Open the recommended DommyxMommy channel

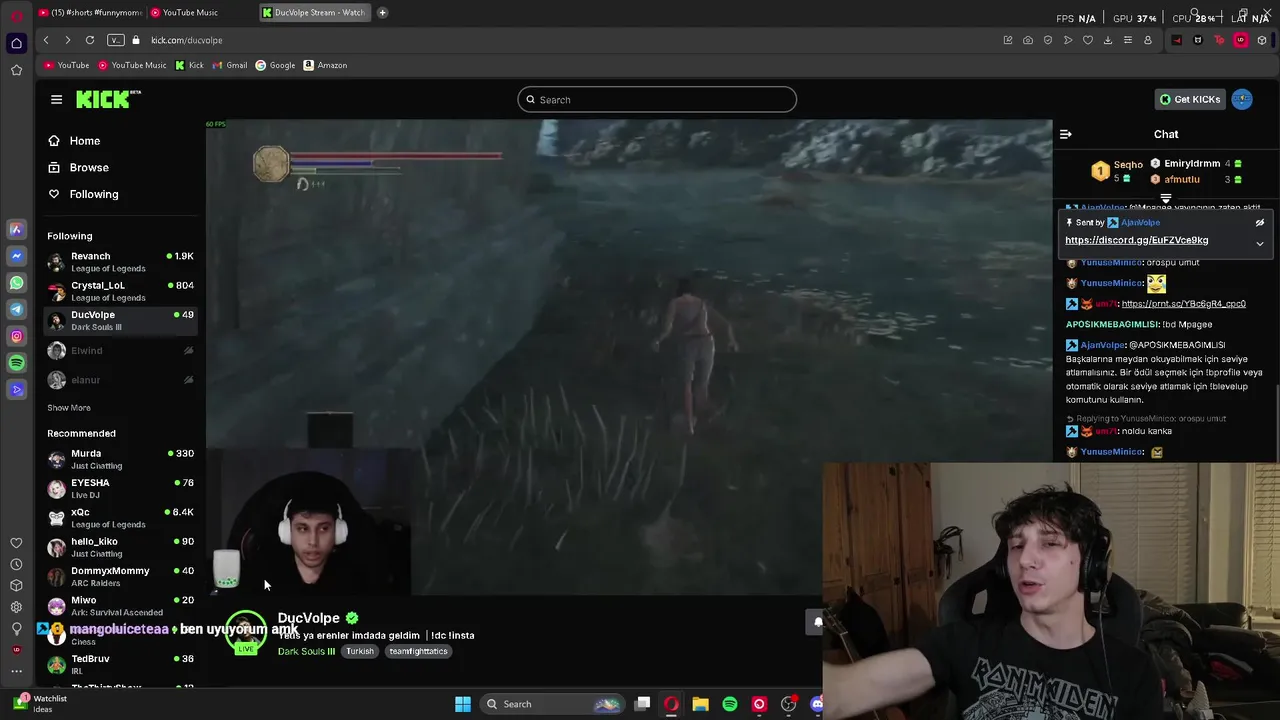click(120, 576)
